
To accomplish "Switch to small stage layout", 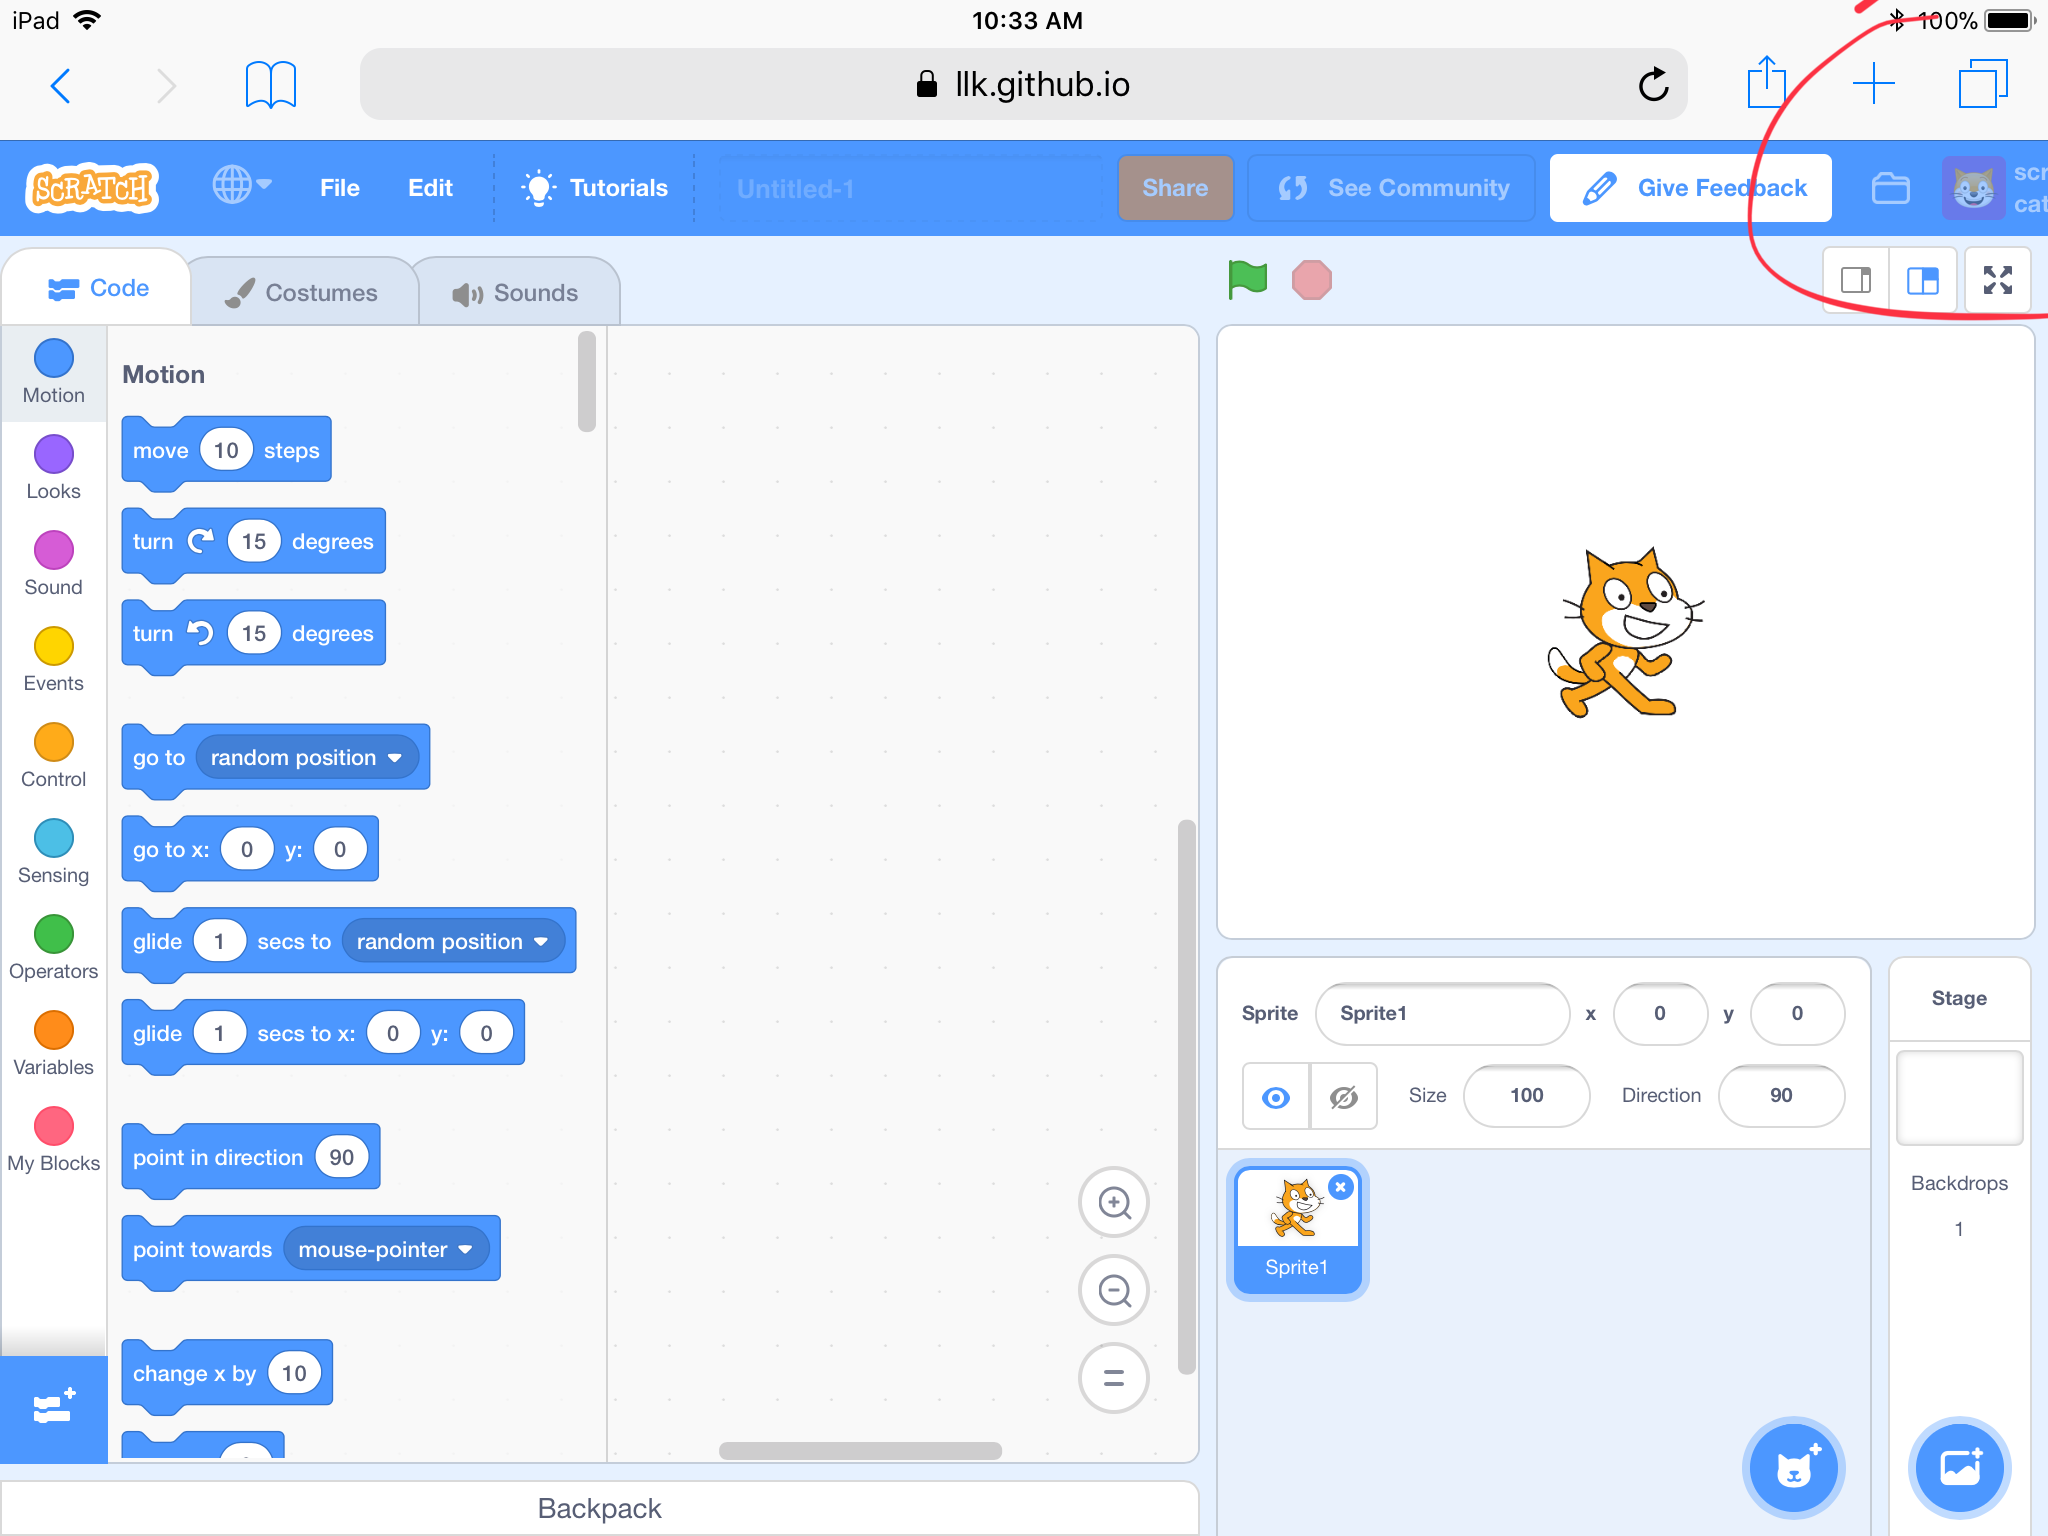I will pyautogui.click(x=1858, y=281).
